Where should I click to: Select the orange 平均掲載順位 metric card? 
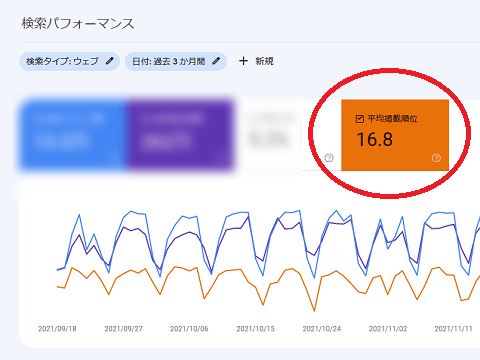[x=395, y=135]
